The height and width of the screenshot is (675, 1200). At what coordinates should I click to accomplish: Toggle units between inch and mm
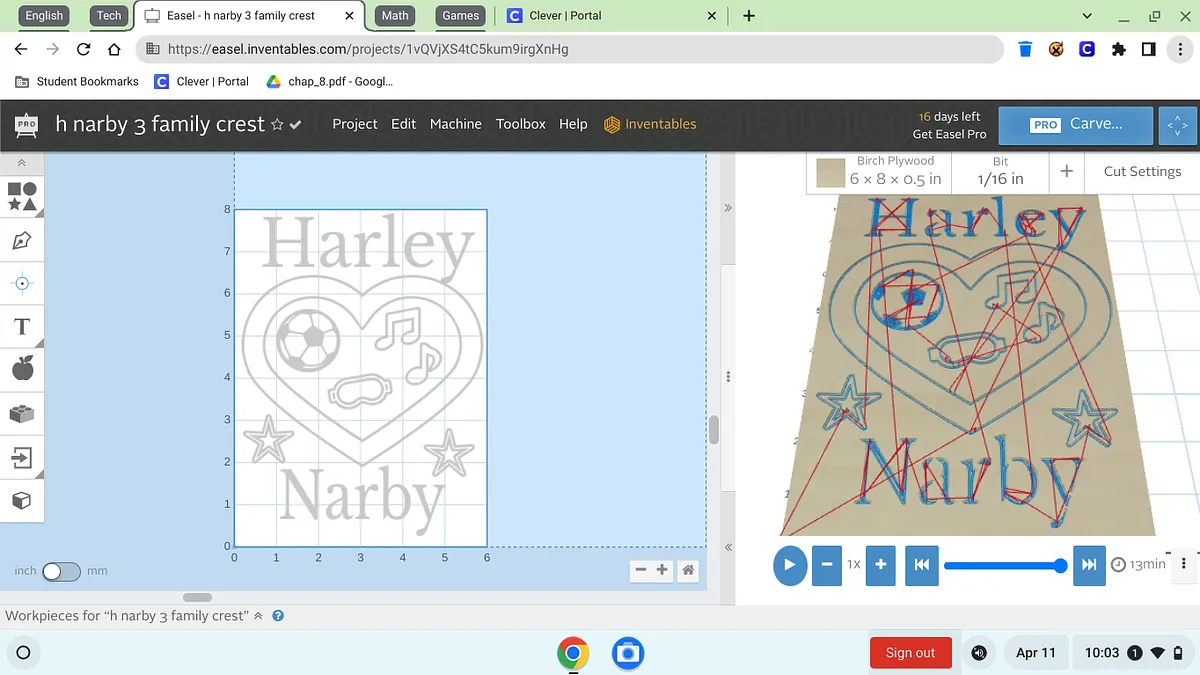(x=60, y=571)
